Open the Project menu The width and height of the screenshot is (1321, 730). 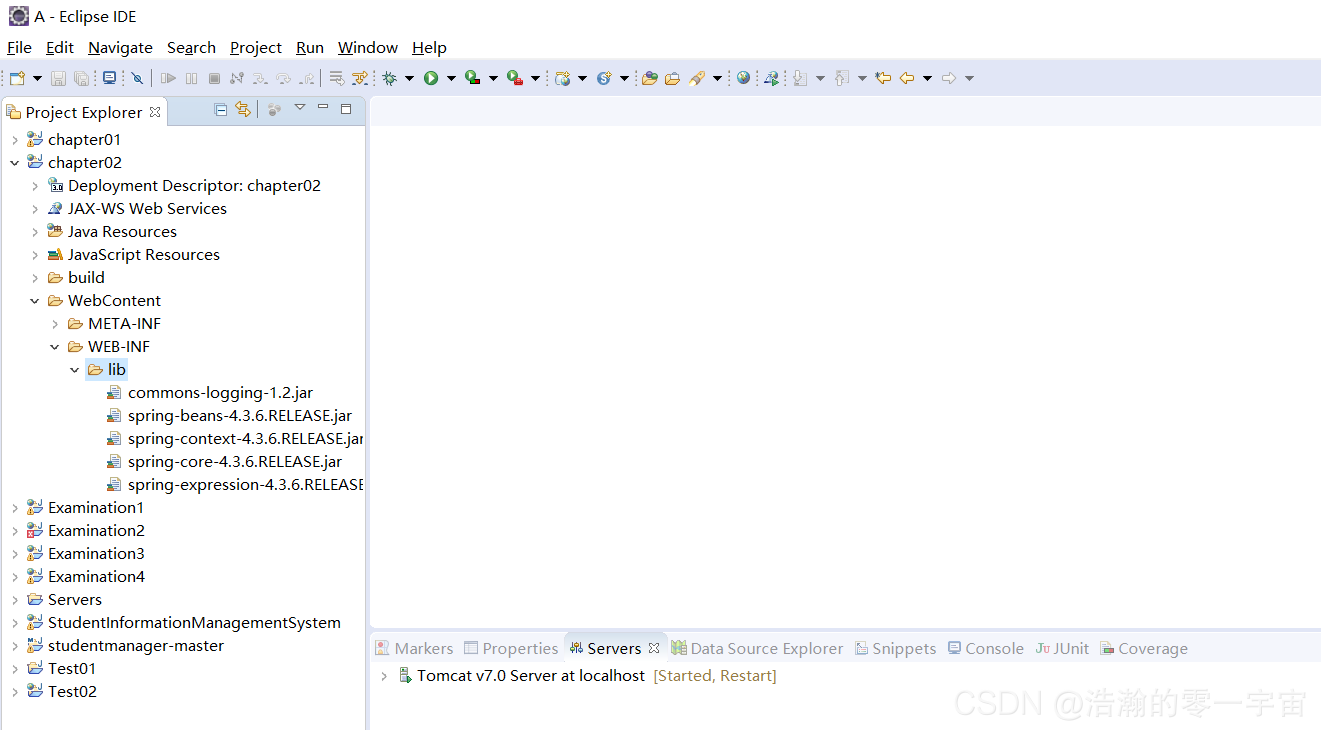click(256, 47)
